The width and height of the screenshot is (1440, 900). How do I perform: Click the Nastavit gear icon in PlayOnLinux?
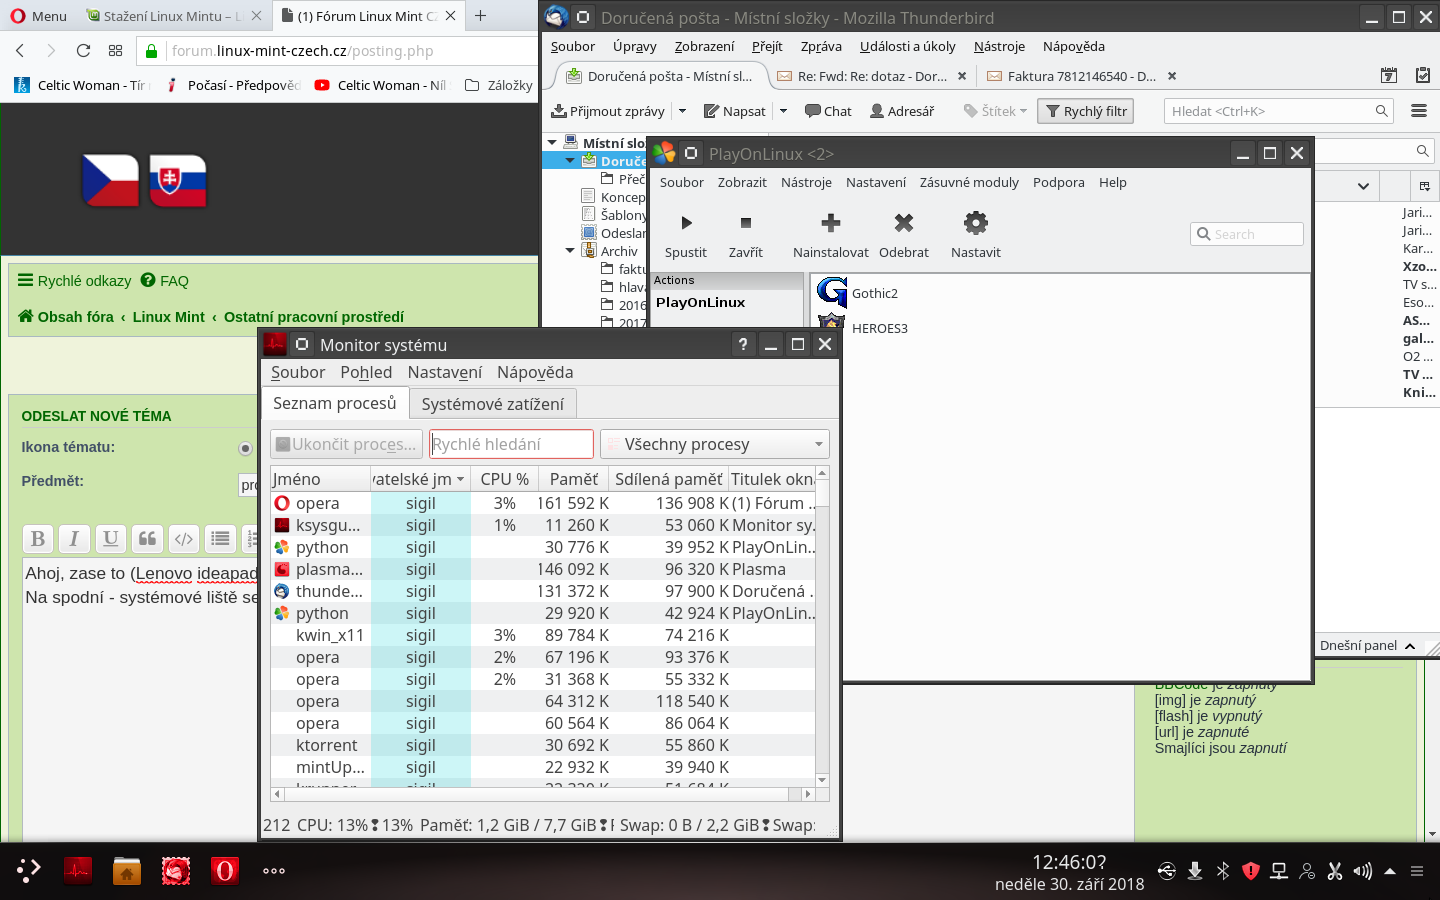click(976, 223)
